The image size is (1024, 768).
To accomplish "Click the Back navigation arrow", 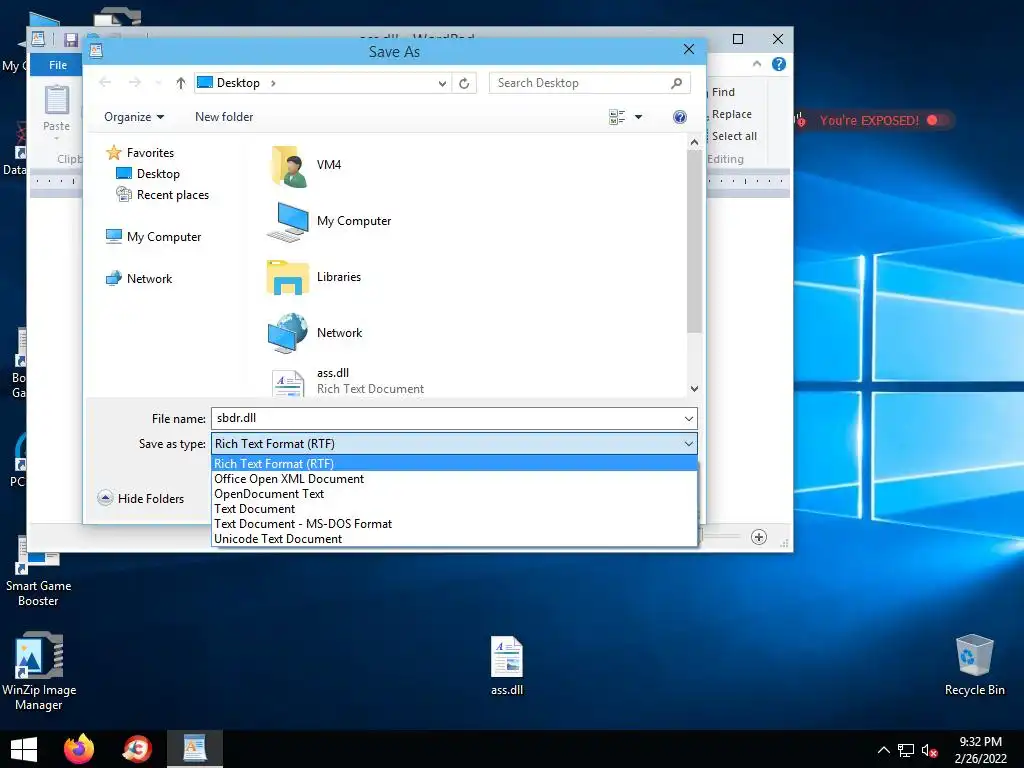I will click(105, 82).
